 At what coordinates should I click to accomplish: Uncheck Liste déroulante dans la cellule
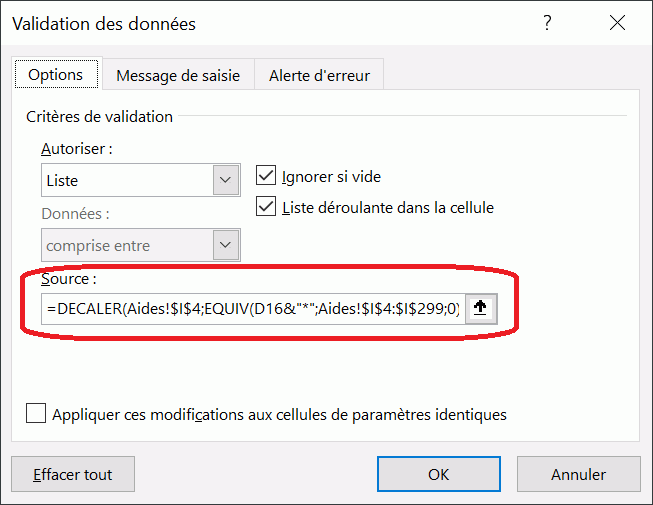point(266,207)
